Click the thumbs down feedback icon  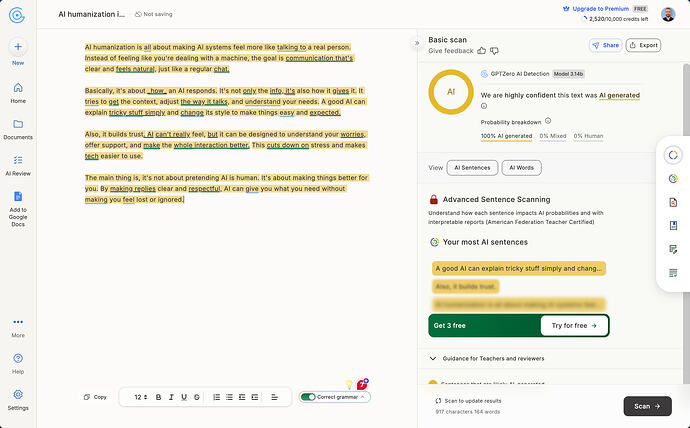click(x=494, y=51)
